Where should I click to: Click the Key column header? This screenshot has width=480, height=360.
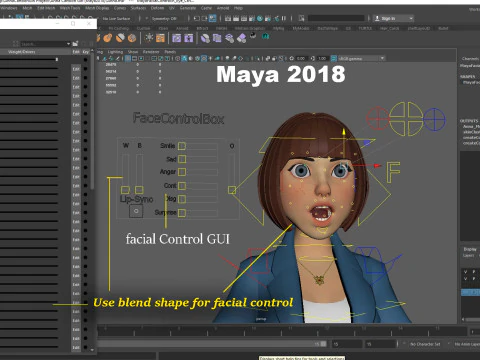(85, 52)
